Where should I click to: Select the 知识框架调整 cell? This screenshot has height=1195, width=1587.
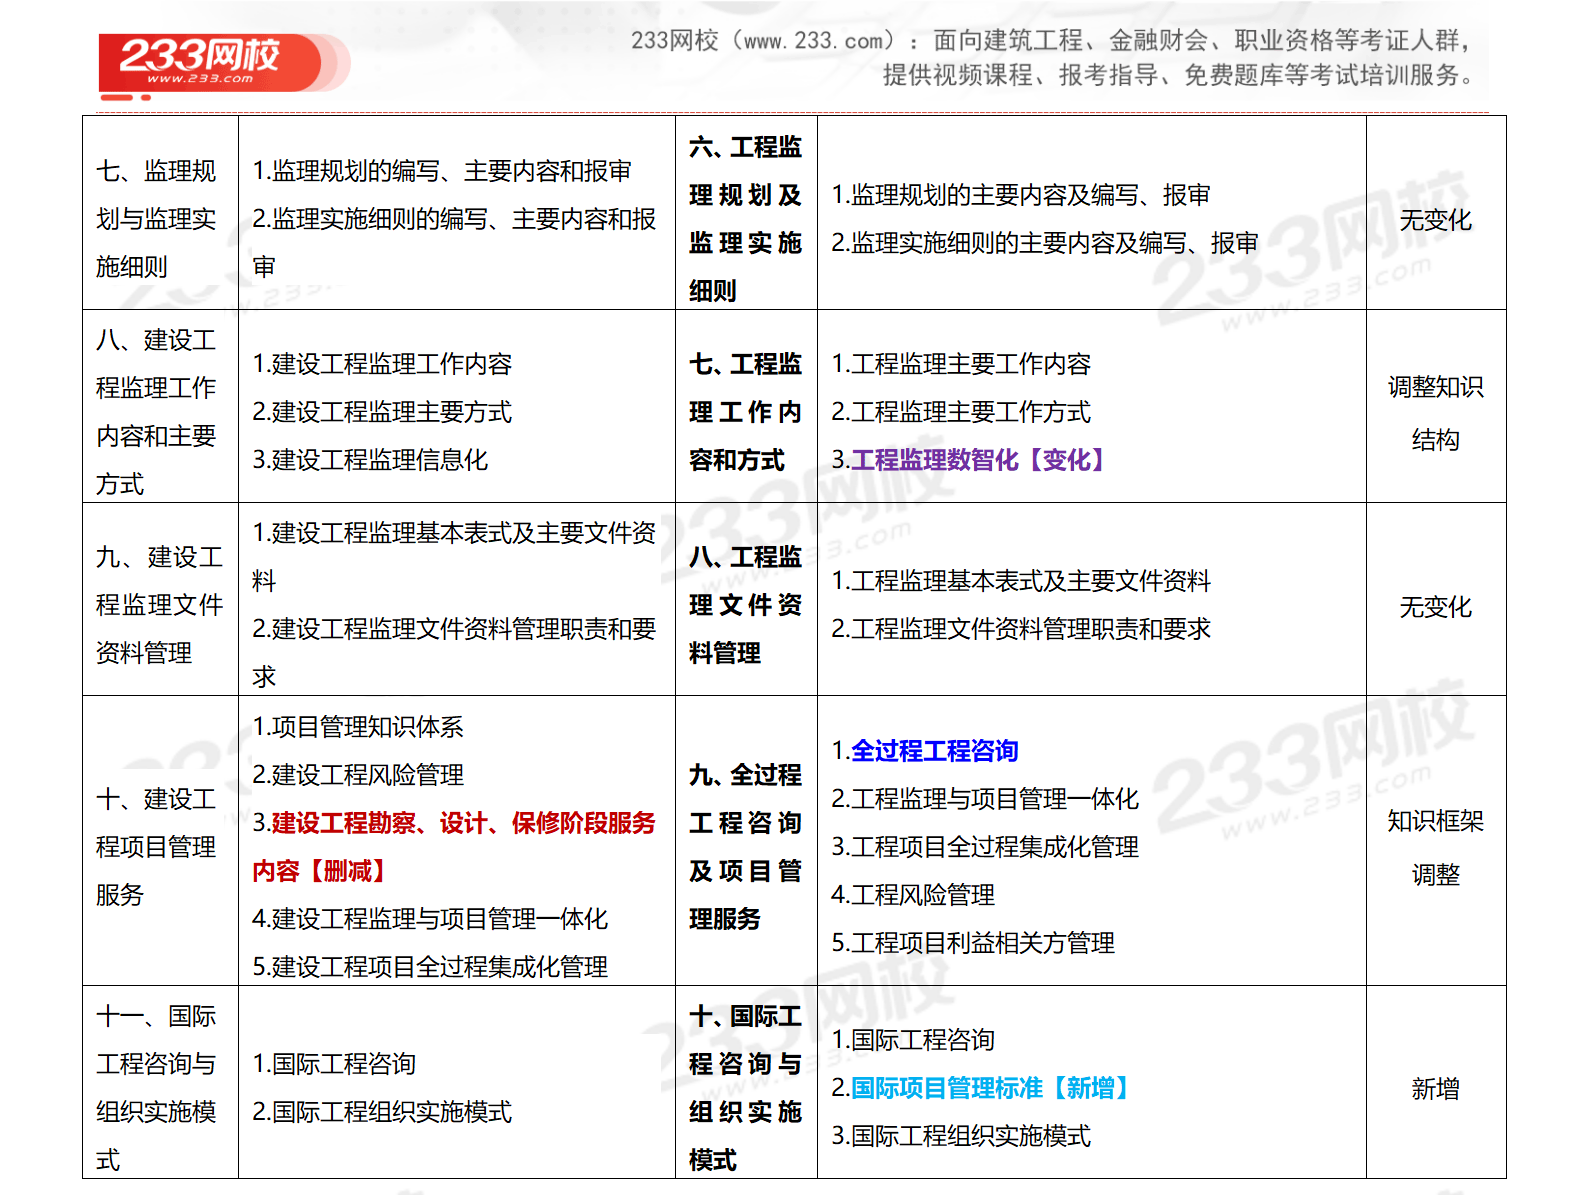pos(1435,848)
